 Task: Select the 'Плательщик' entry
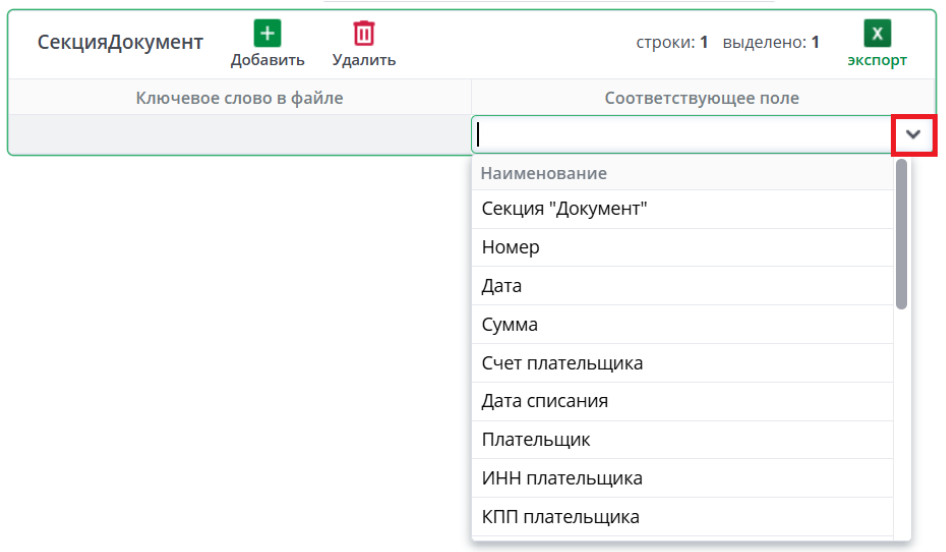click(x=536, y=440)
